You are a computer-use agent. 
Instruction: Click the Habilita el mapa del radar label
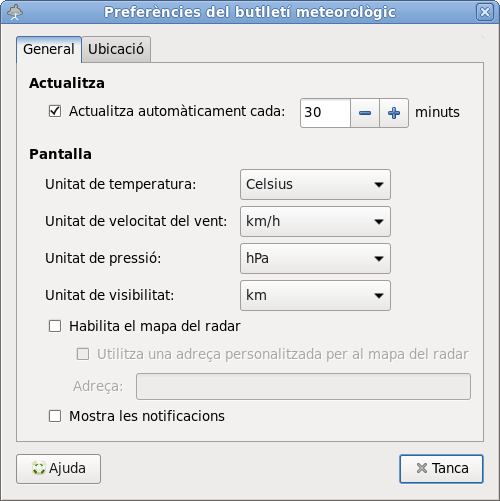pos(155,326)
